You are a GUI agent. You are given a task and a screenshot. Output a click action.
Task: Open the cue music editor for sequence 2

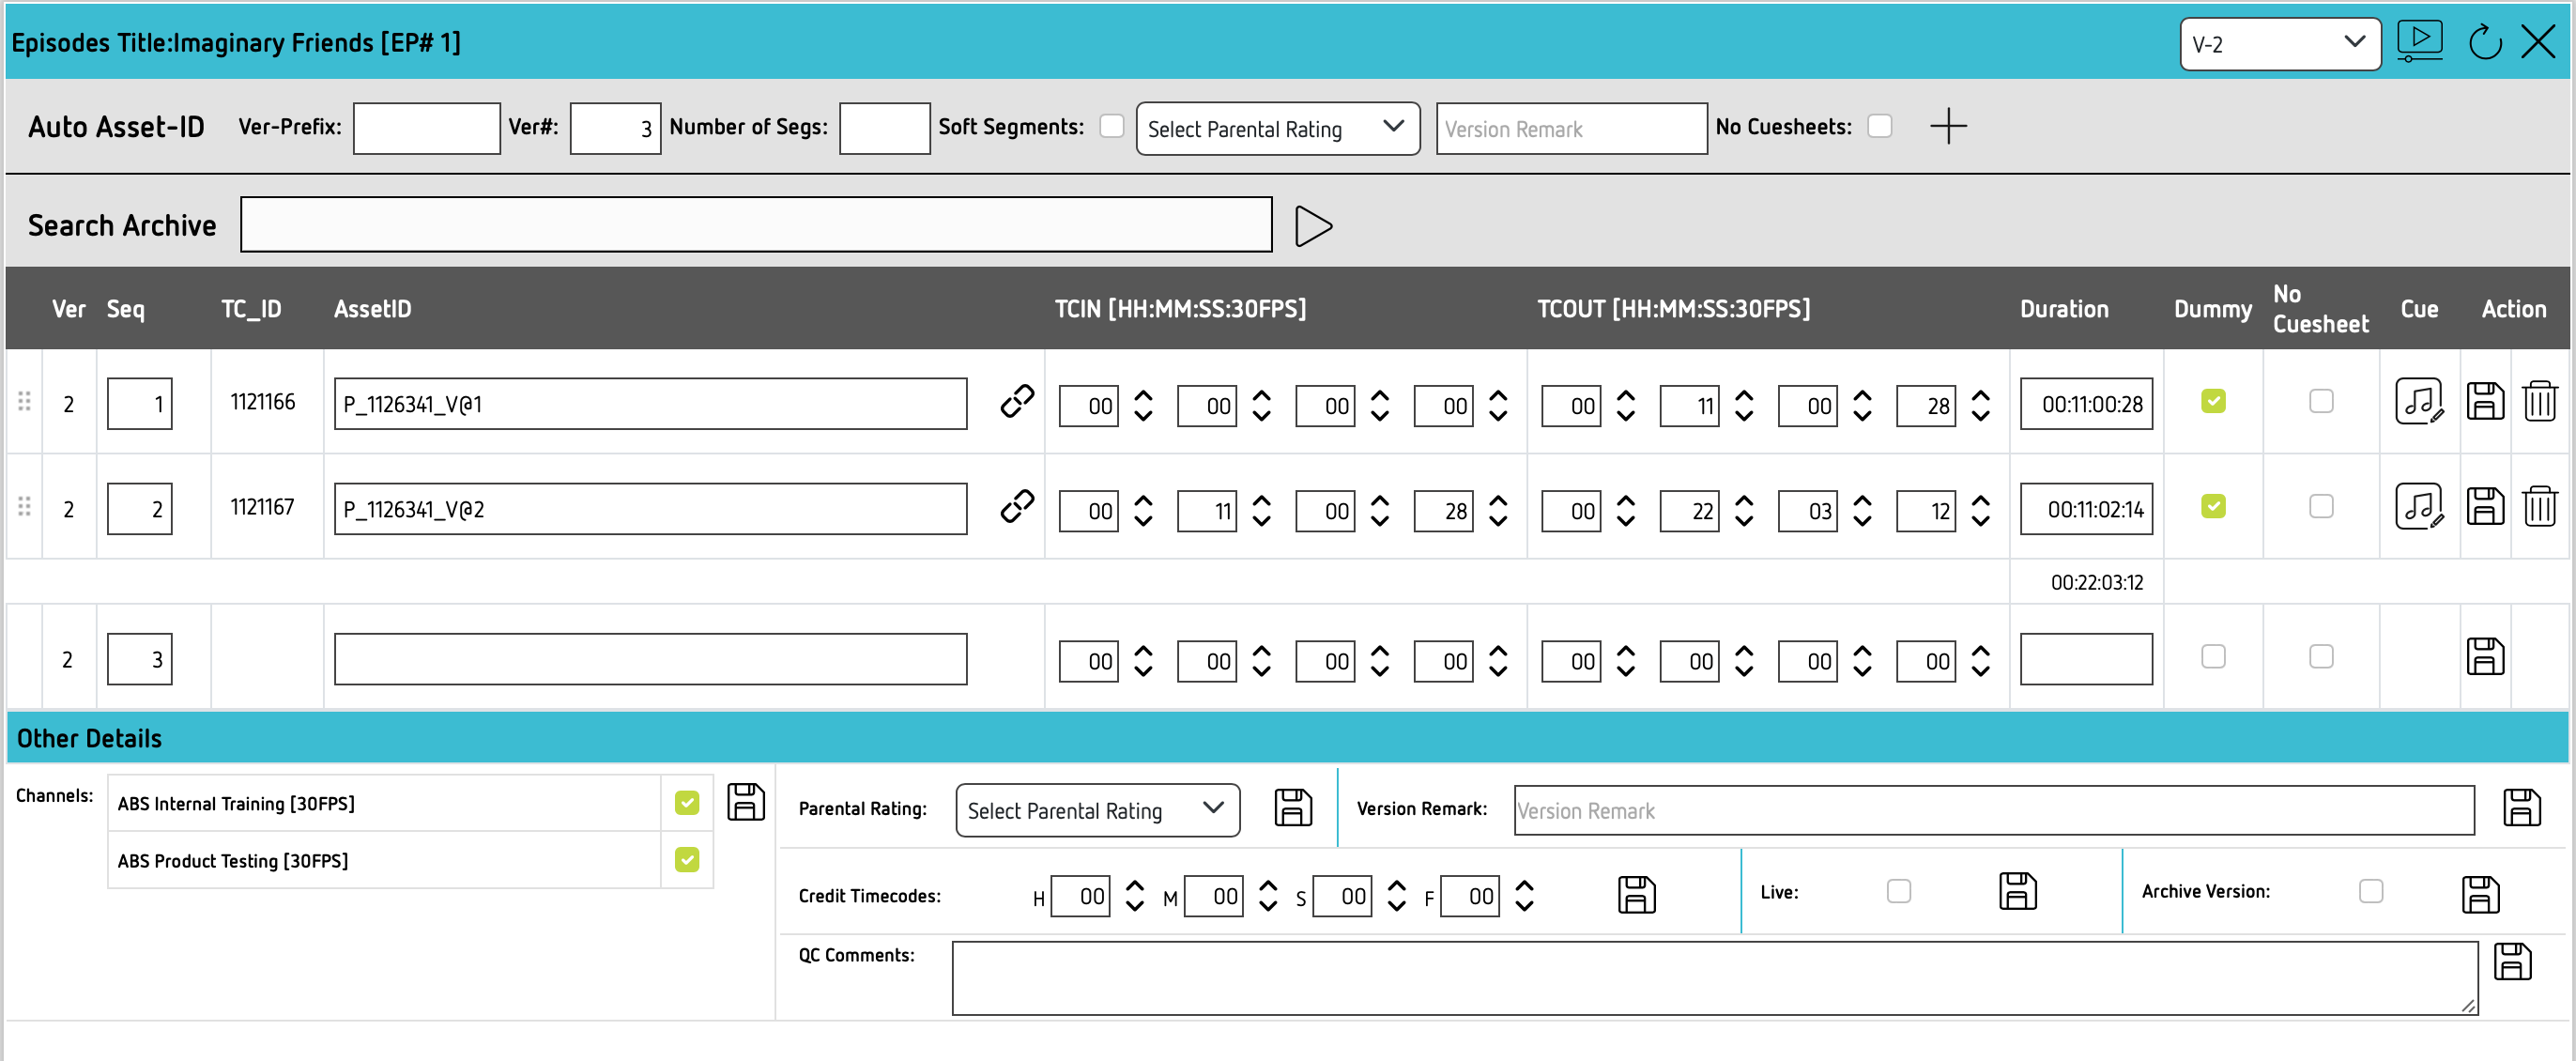point(2417,507)
